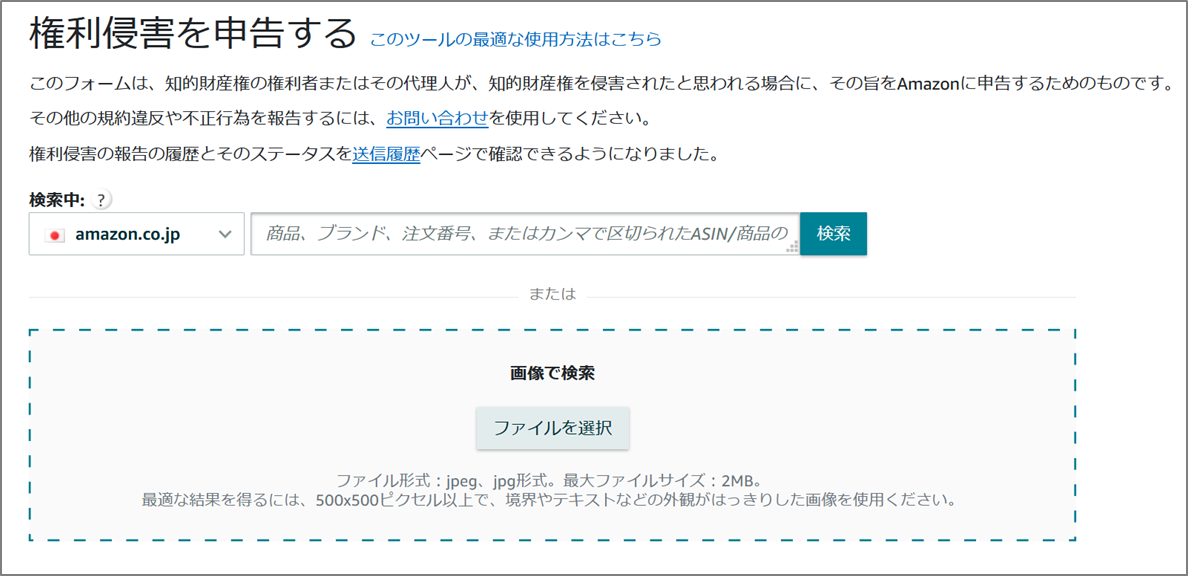
Task: Click the ファイルを選択 file select button
Action: tap(552, 428)
